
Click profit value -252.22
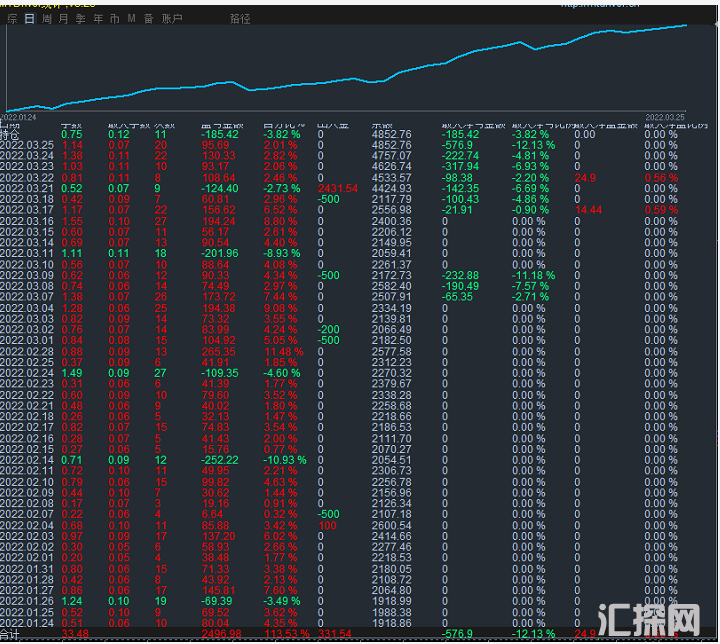[x=219, y=460]
